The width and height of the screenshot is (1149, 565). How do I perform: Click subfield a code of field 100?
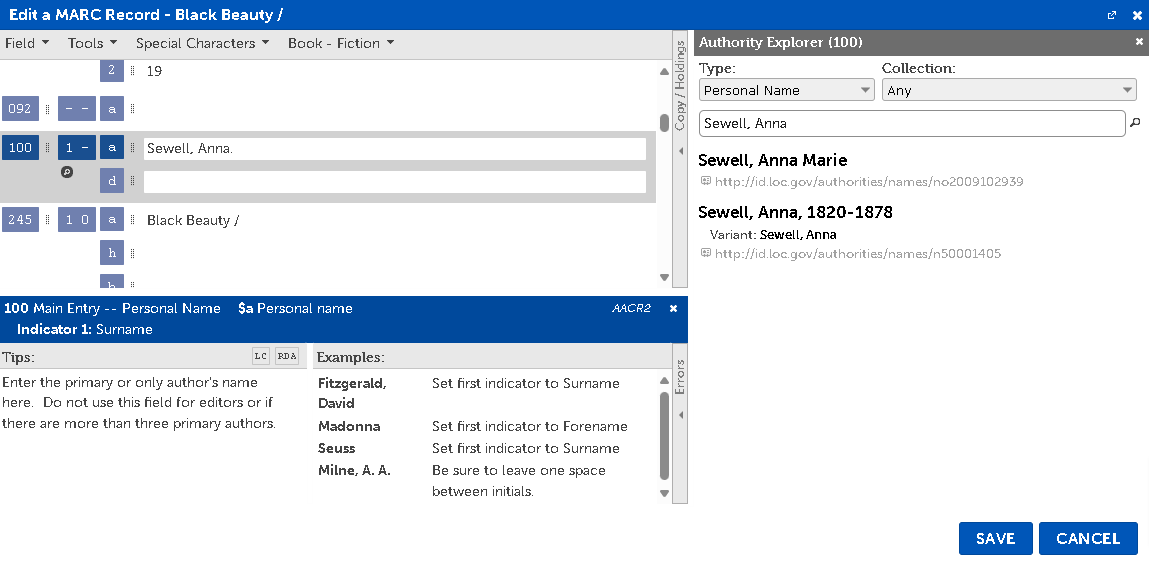pyautogui.click(x=112, y=147)
